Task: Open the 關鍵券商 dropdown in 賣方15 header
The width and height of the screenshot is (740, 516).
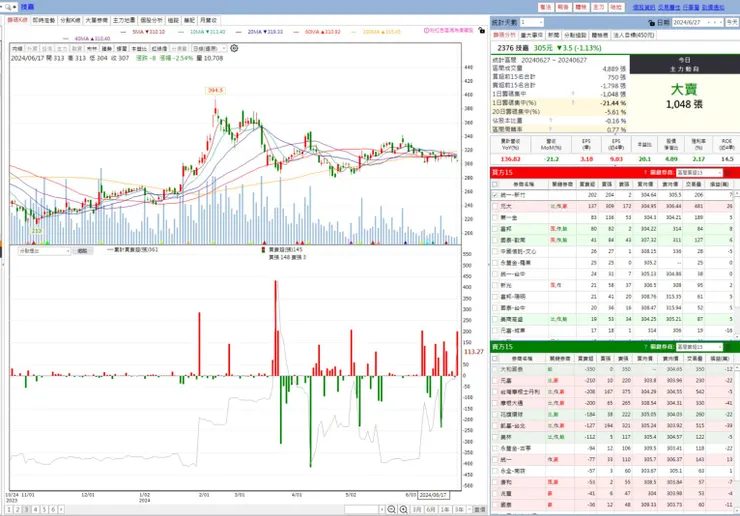Action: tap(699, 347)
